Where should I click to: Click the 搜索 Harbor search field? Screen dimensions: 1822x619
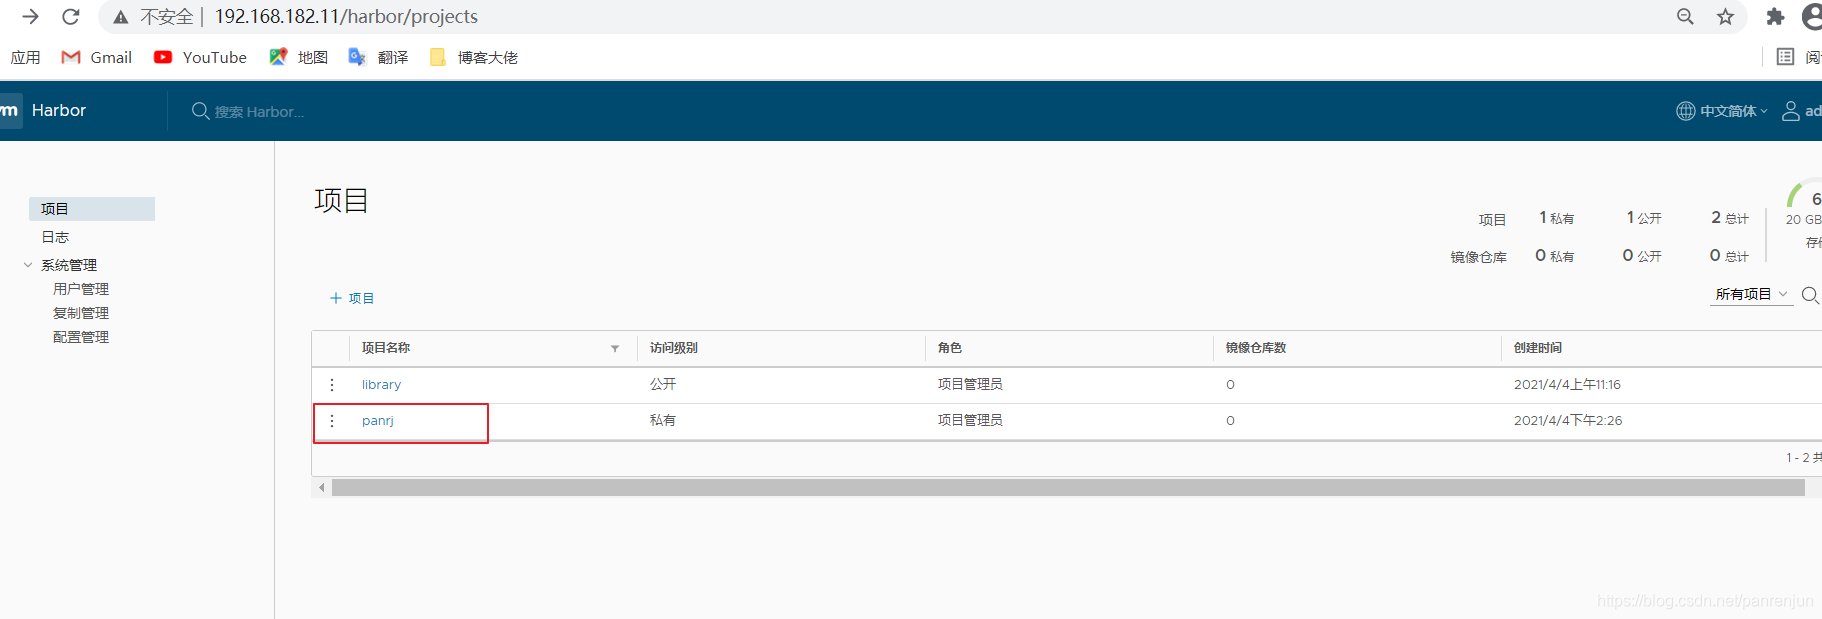(x=259, y=112)
